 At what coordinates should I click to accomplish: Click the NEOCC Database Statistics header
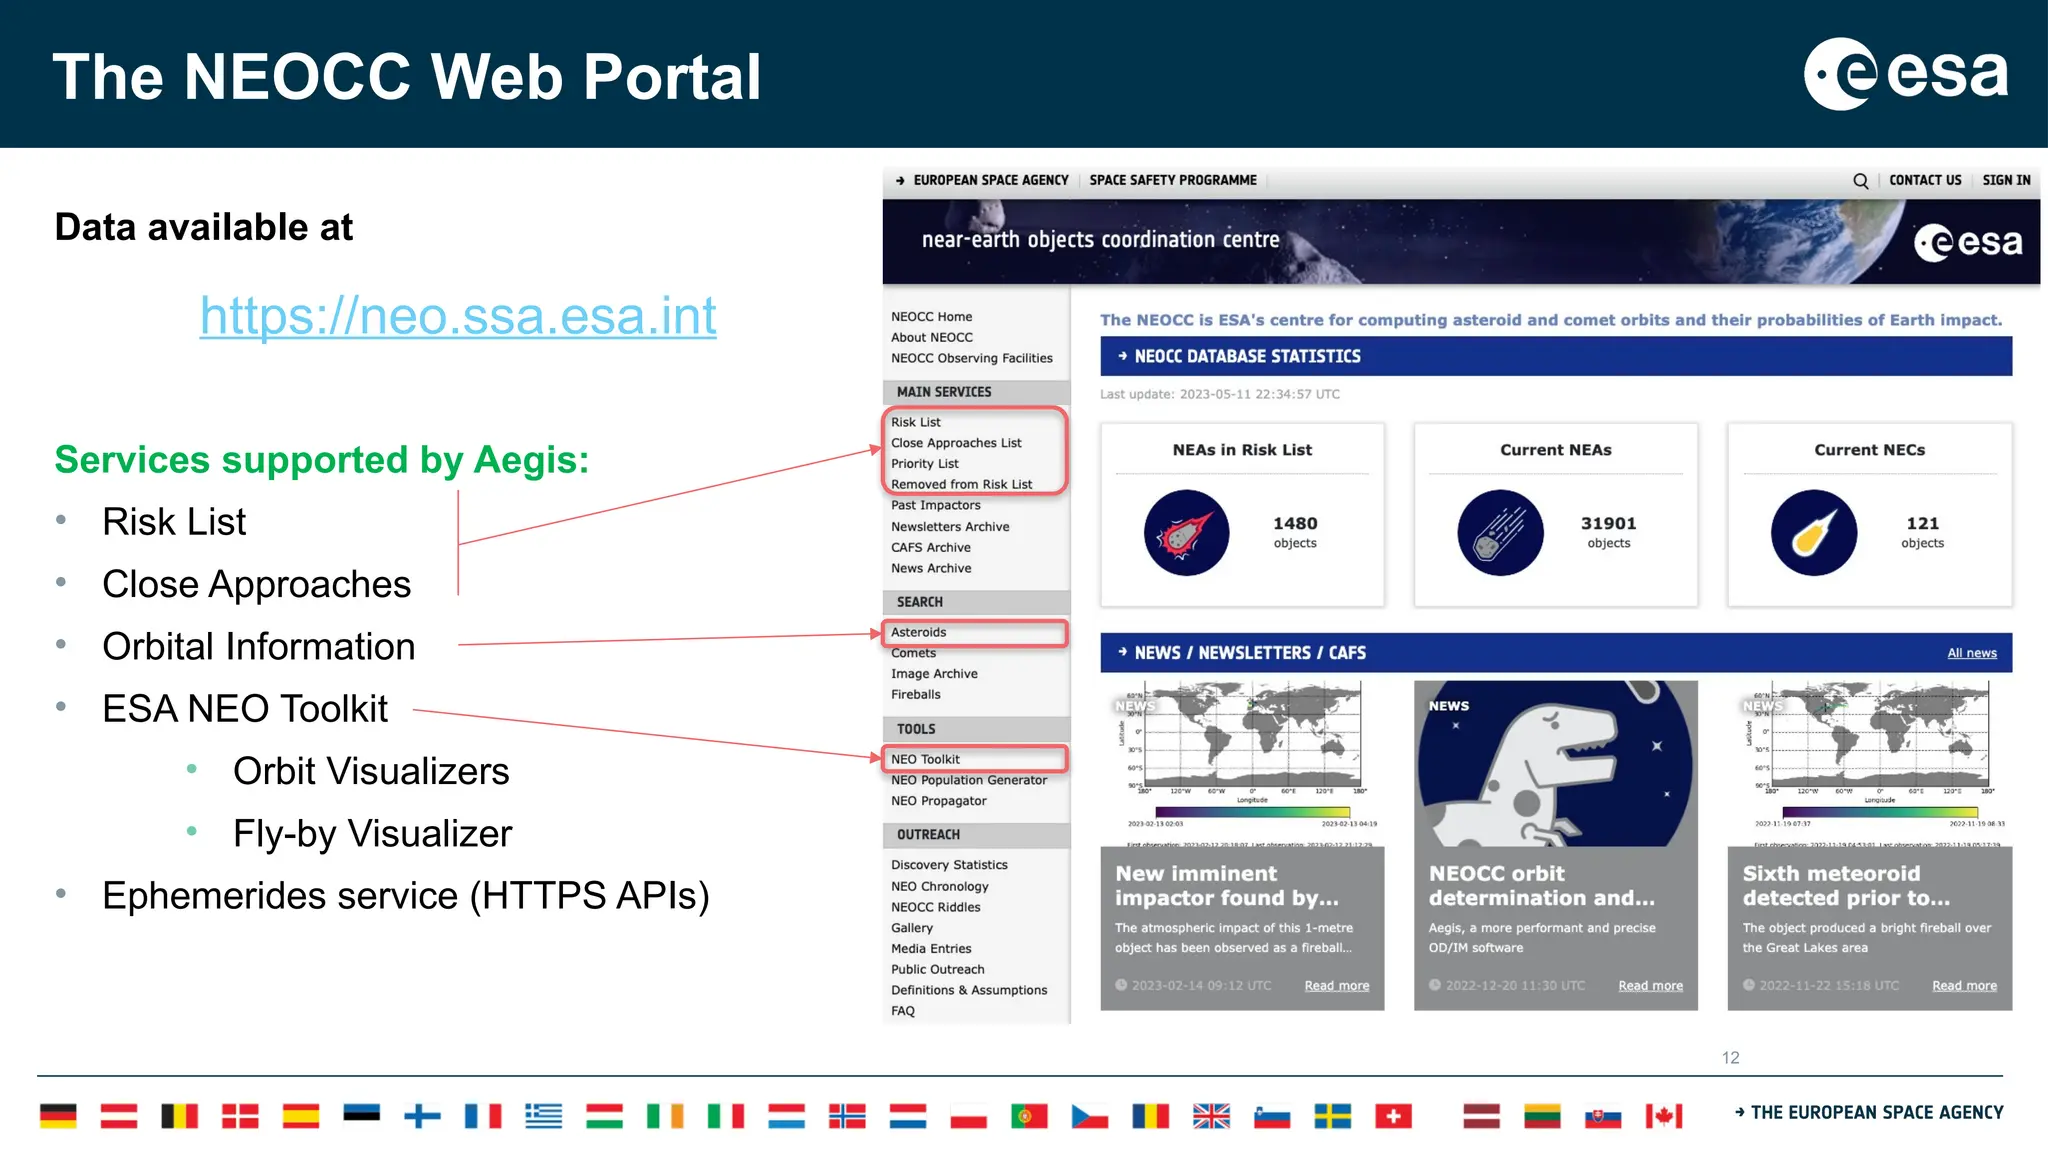tap(1555, 357)
